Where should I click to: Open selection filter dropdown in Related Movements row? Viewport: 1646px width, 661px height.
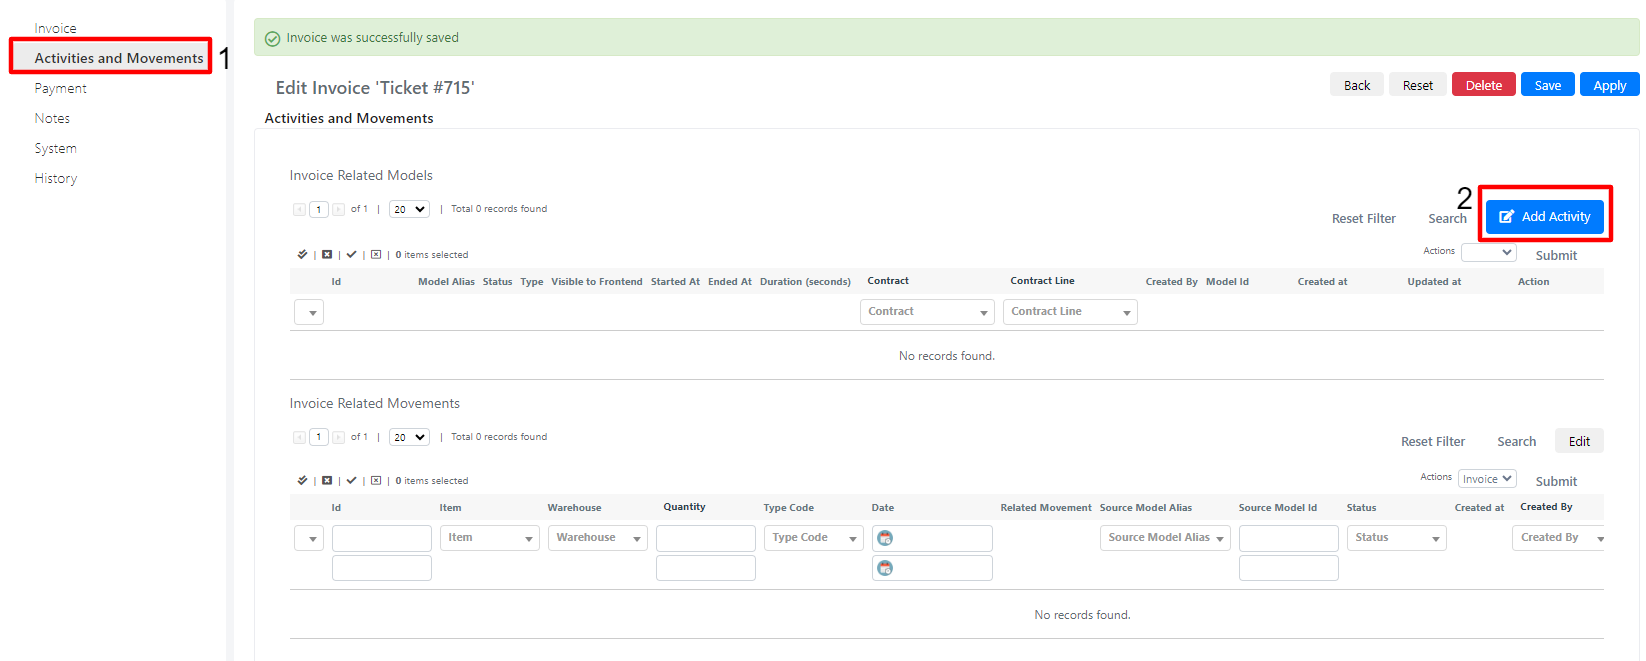click(309, 538)
